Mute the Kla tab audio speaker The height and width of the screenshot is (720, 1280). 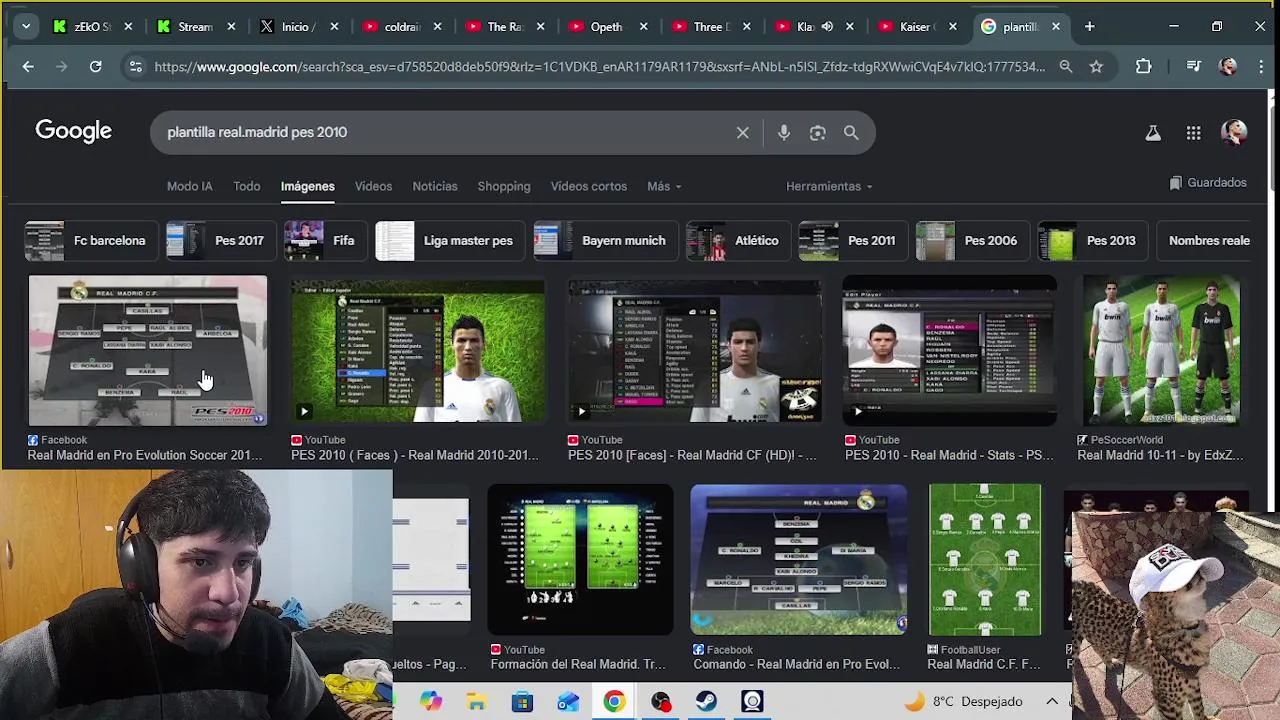[827, 26]
